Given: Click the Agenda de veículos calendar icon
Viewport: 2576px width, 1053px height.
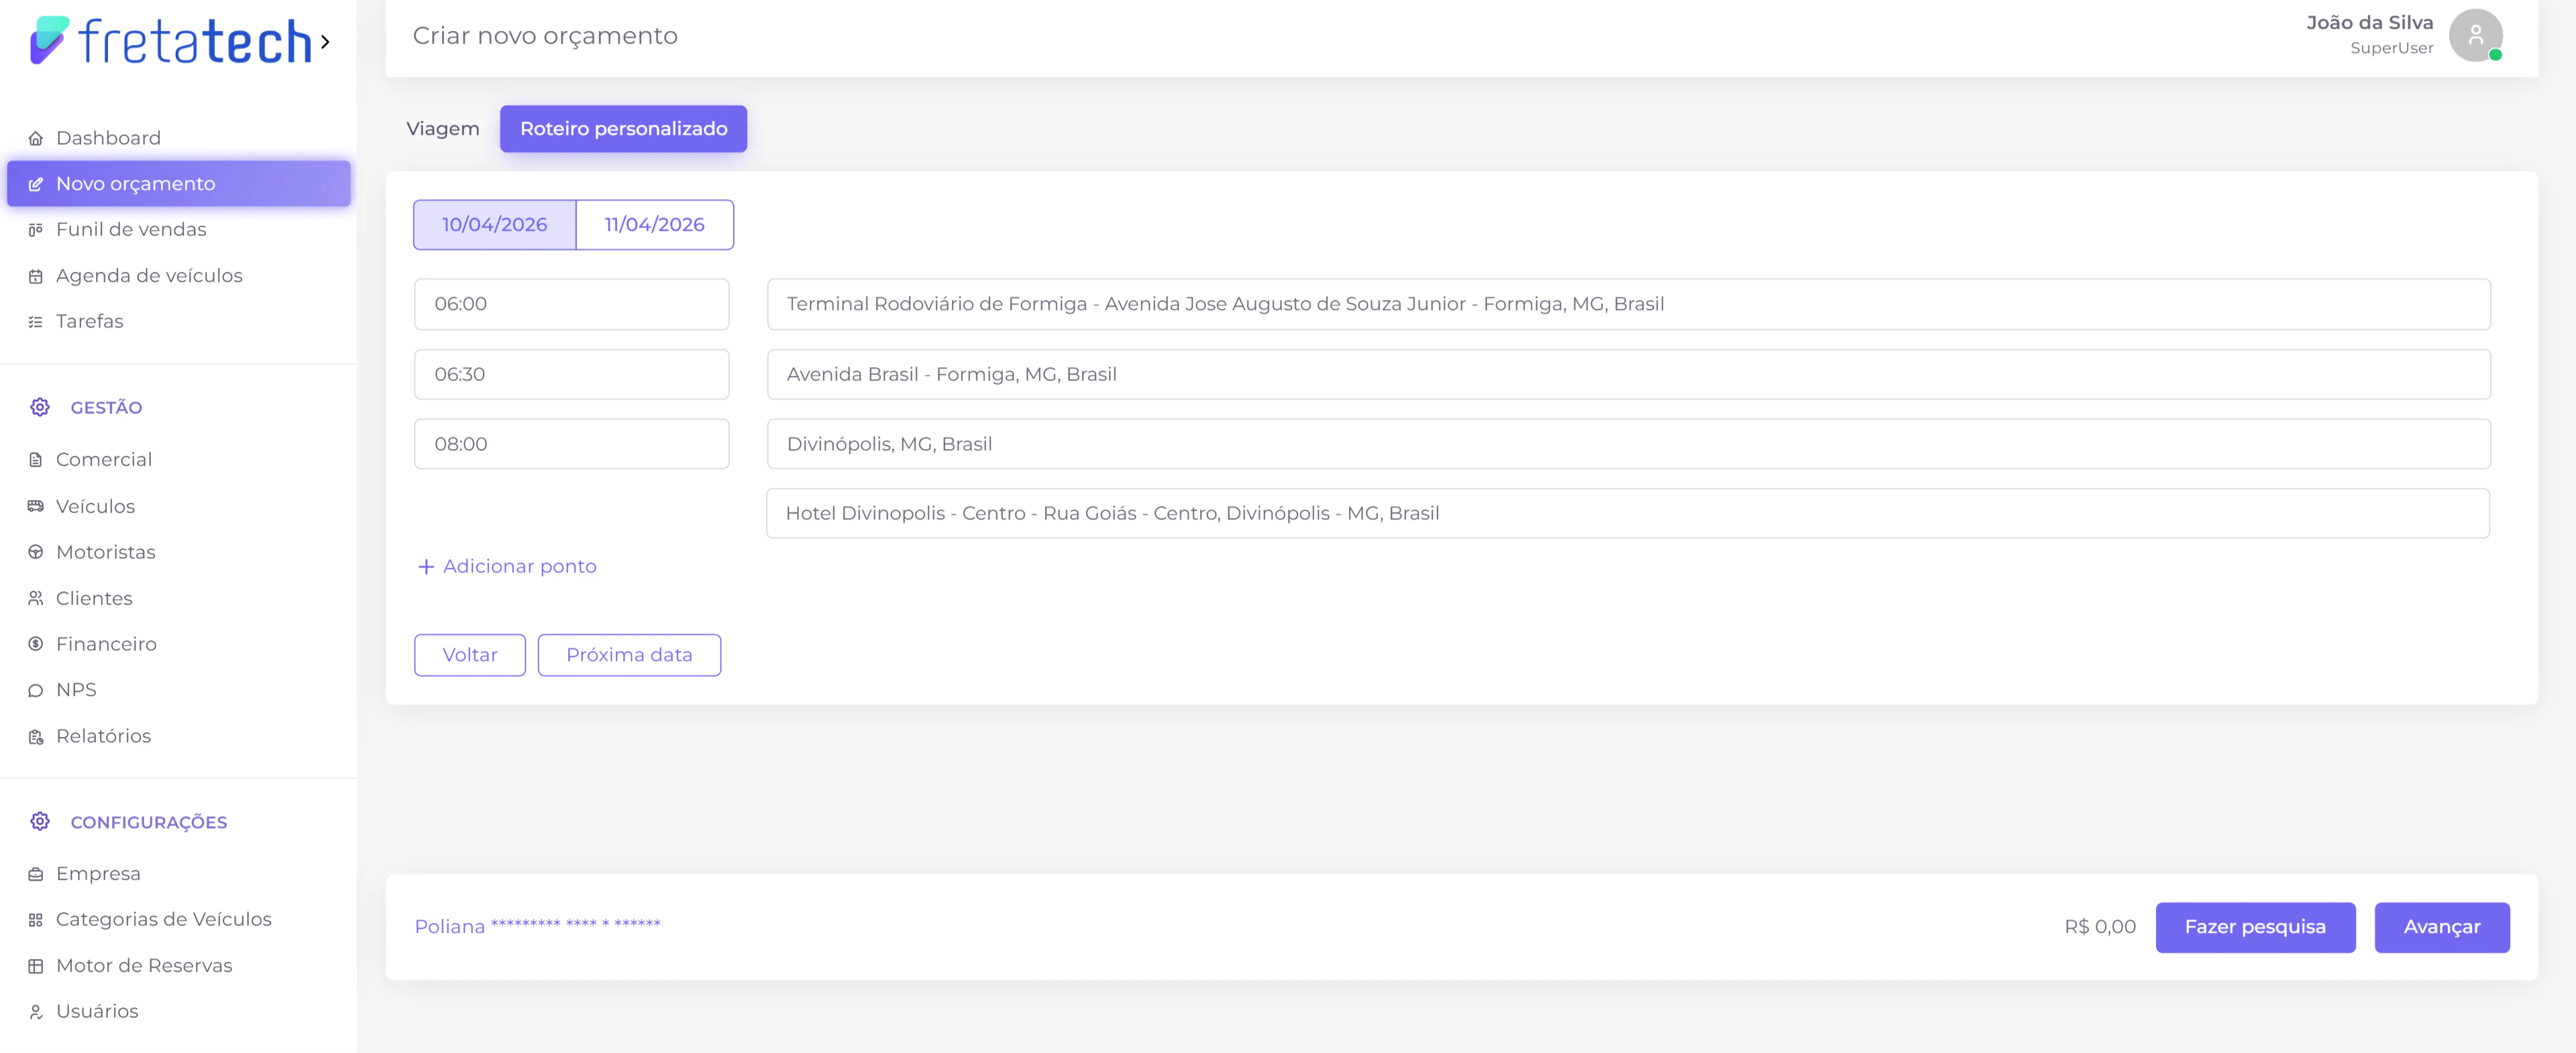Looking at the screenshot, I should coord(36,276).
